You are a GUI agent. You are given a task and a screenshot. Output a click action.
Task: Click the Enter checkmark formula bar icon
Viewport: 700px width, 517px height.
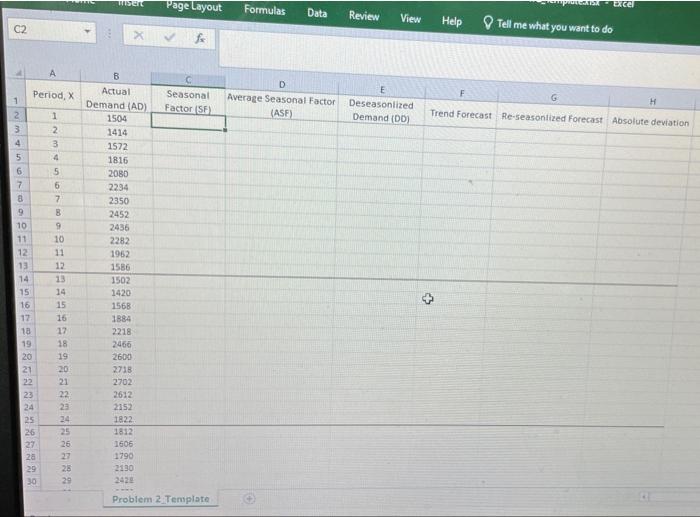tap(169, 37)
